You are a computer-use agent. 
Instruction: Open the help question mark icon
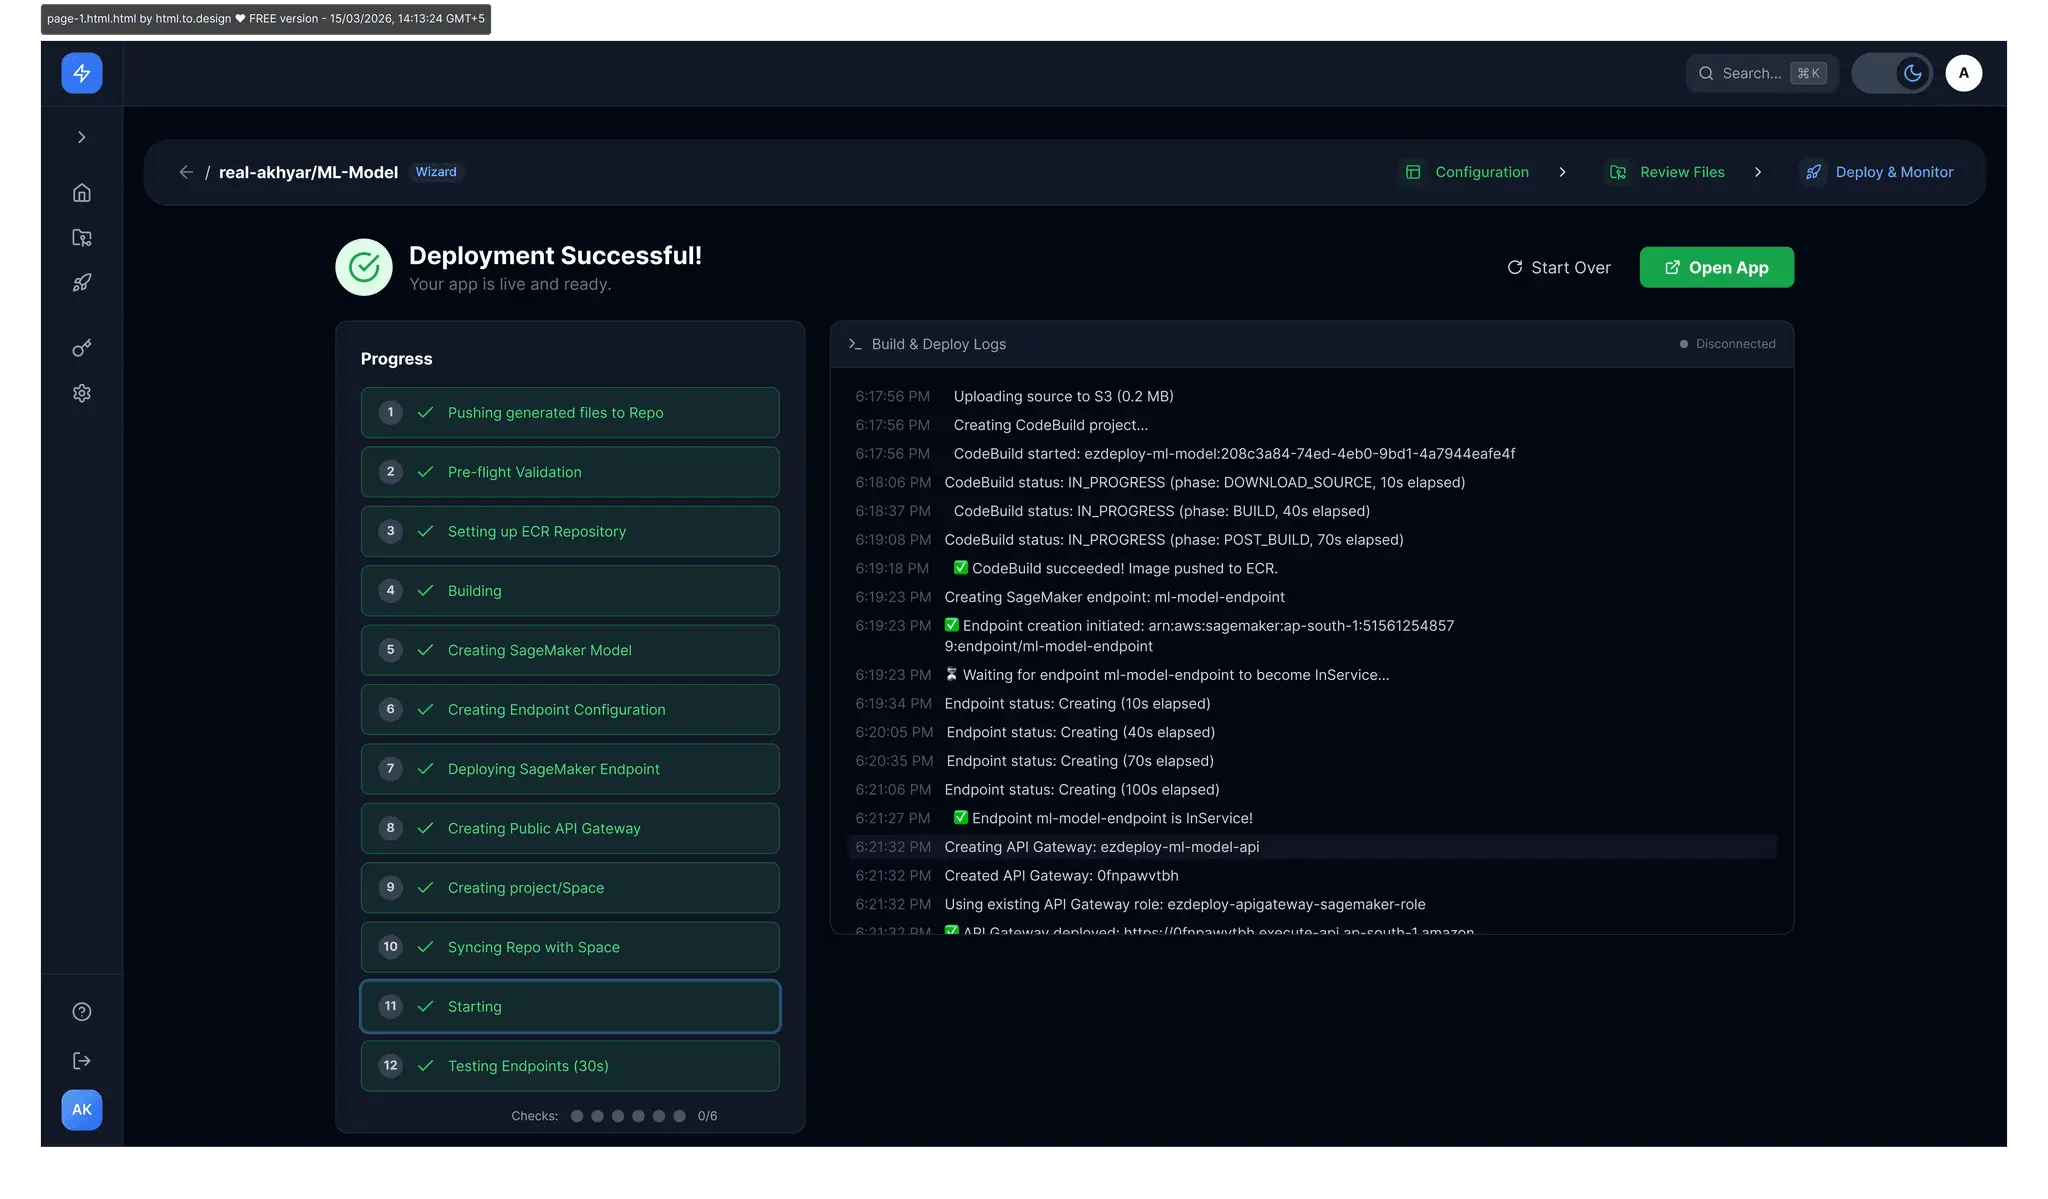pyautogui.click(x=82, y=1012)
